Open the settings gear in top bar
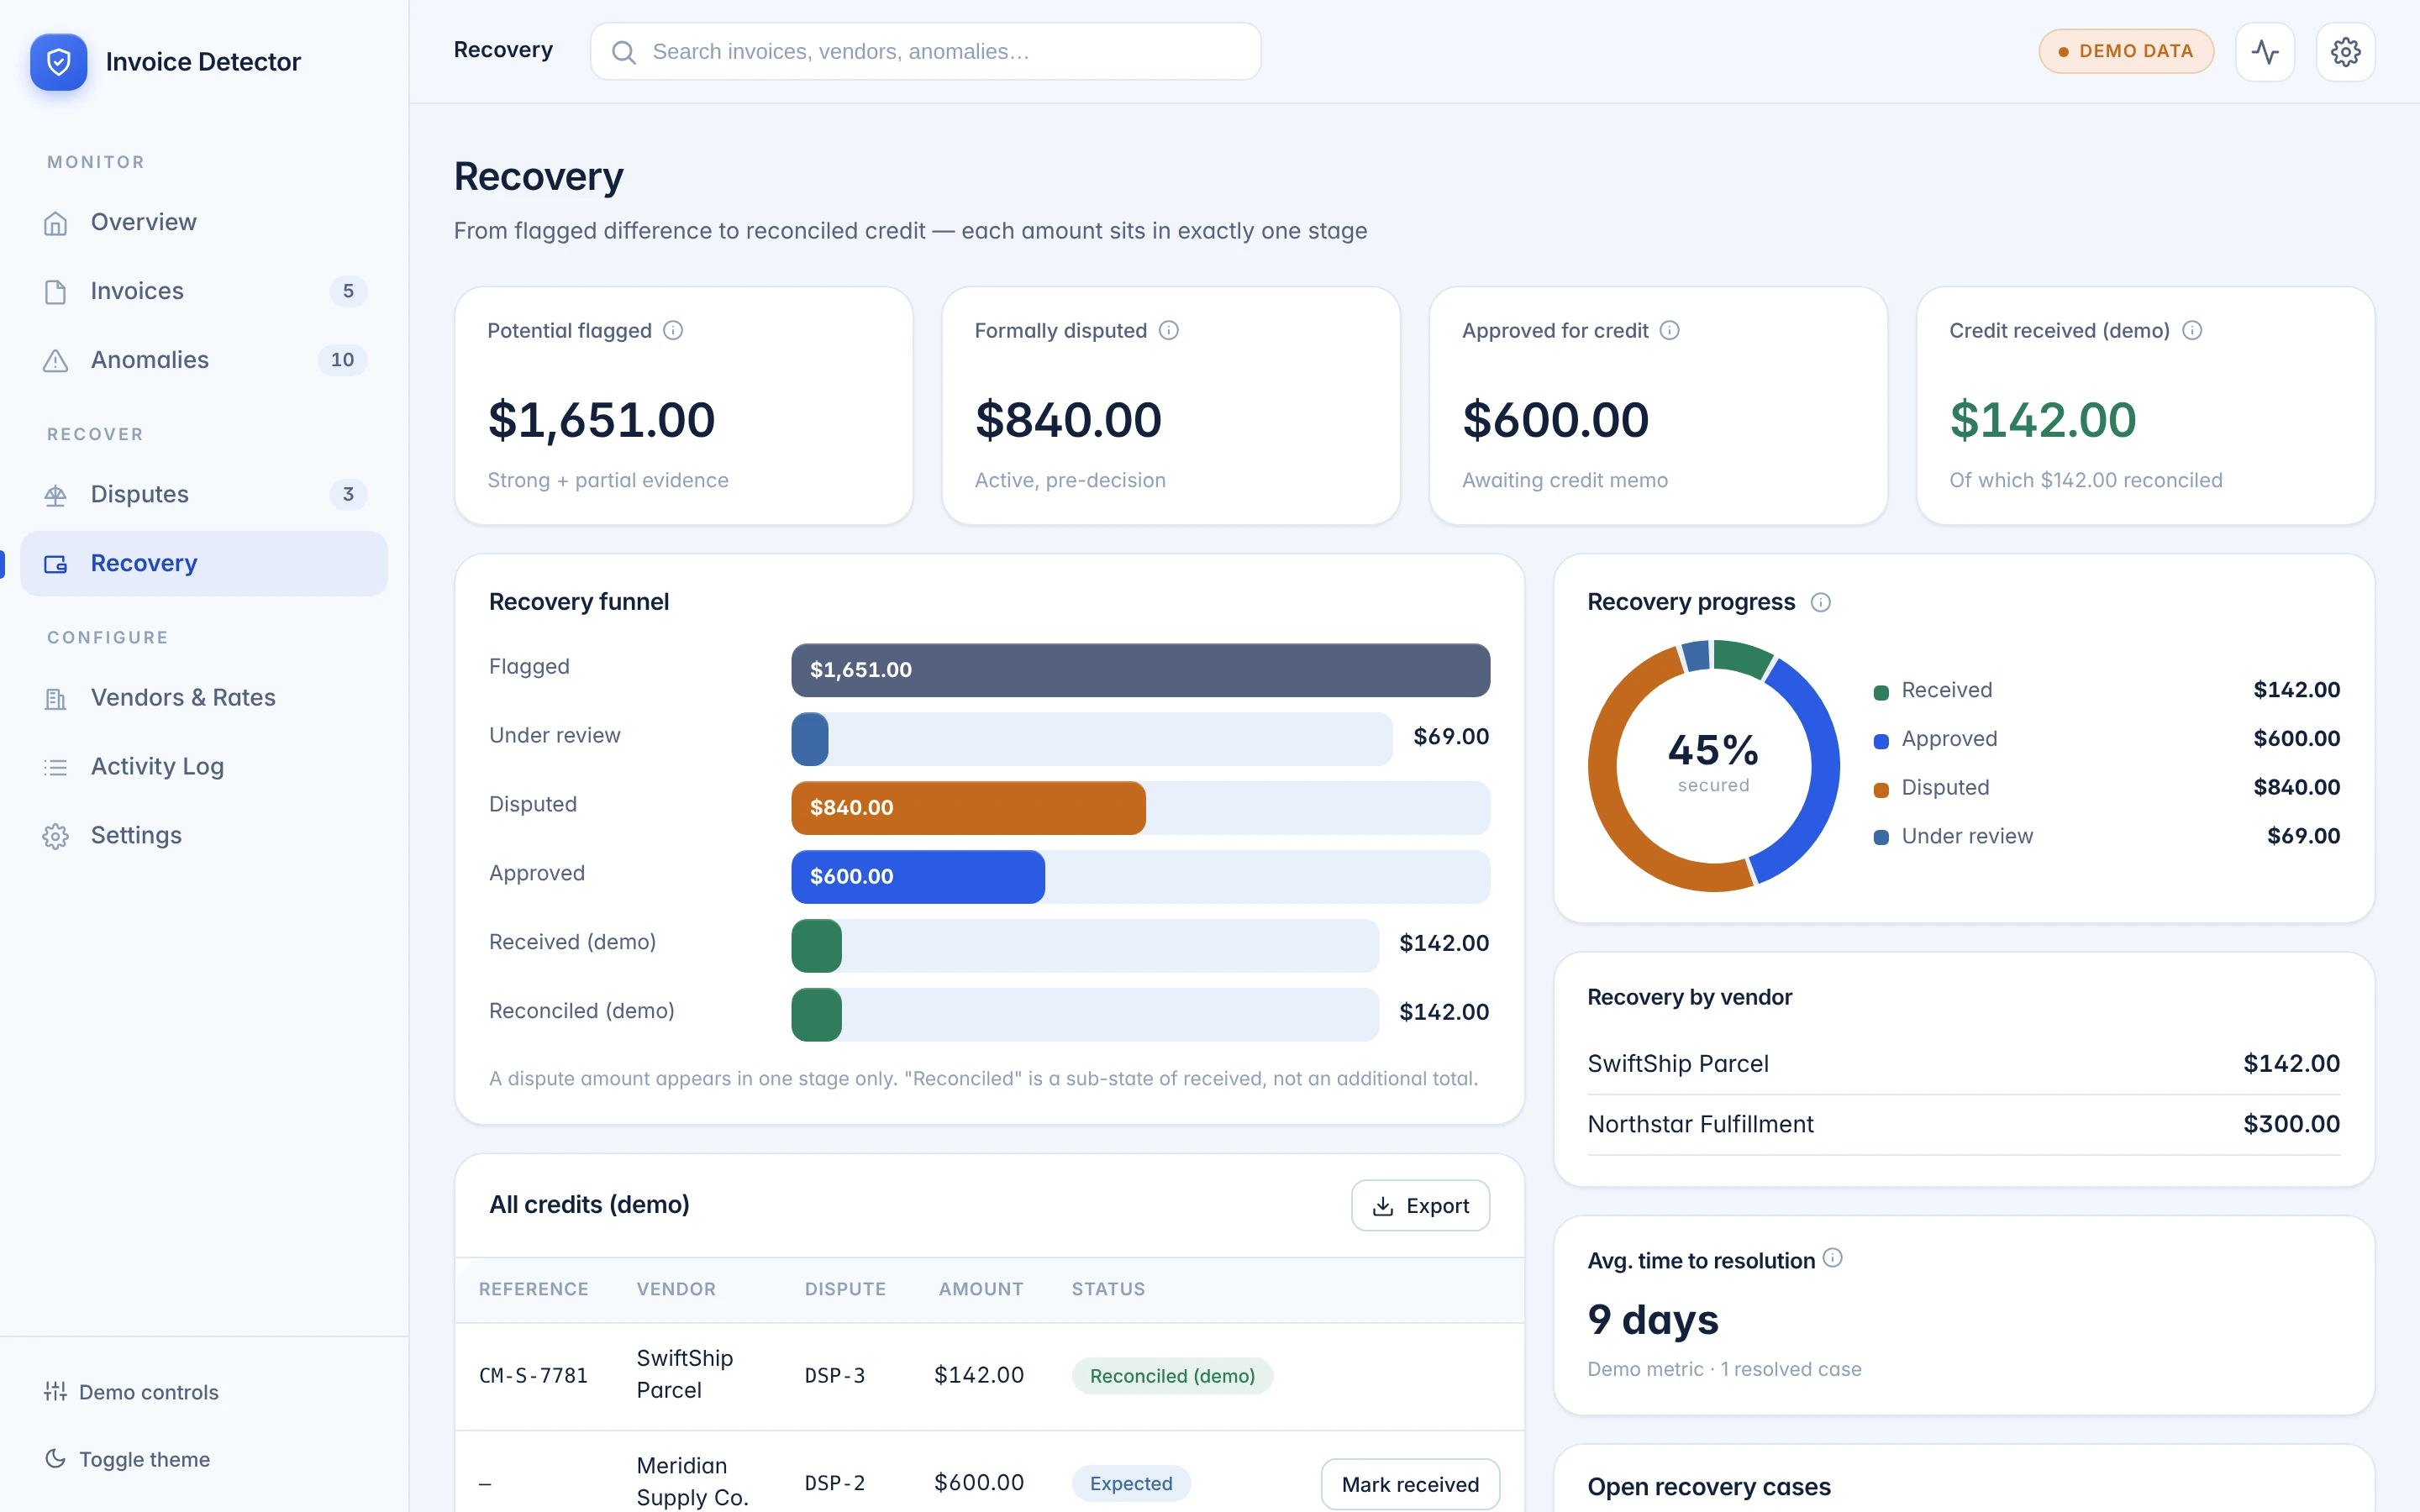This screenshot has height=1512, width=2420. 2345,52
